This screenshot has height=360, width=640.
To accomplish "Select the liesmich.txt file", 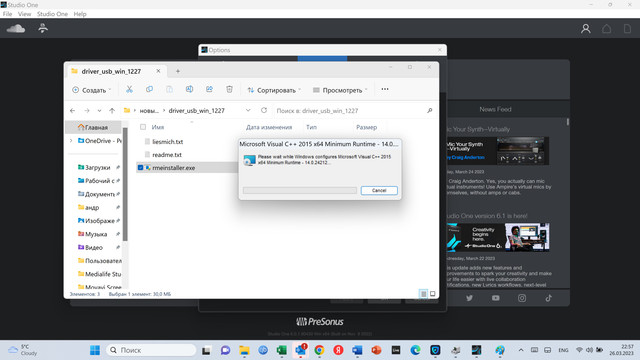I will tap(167, 142).
